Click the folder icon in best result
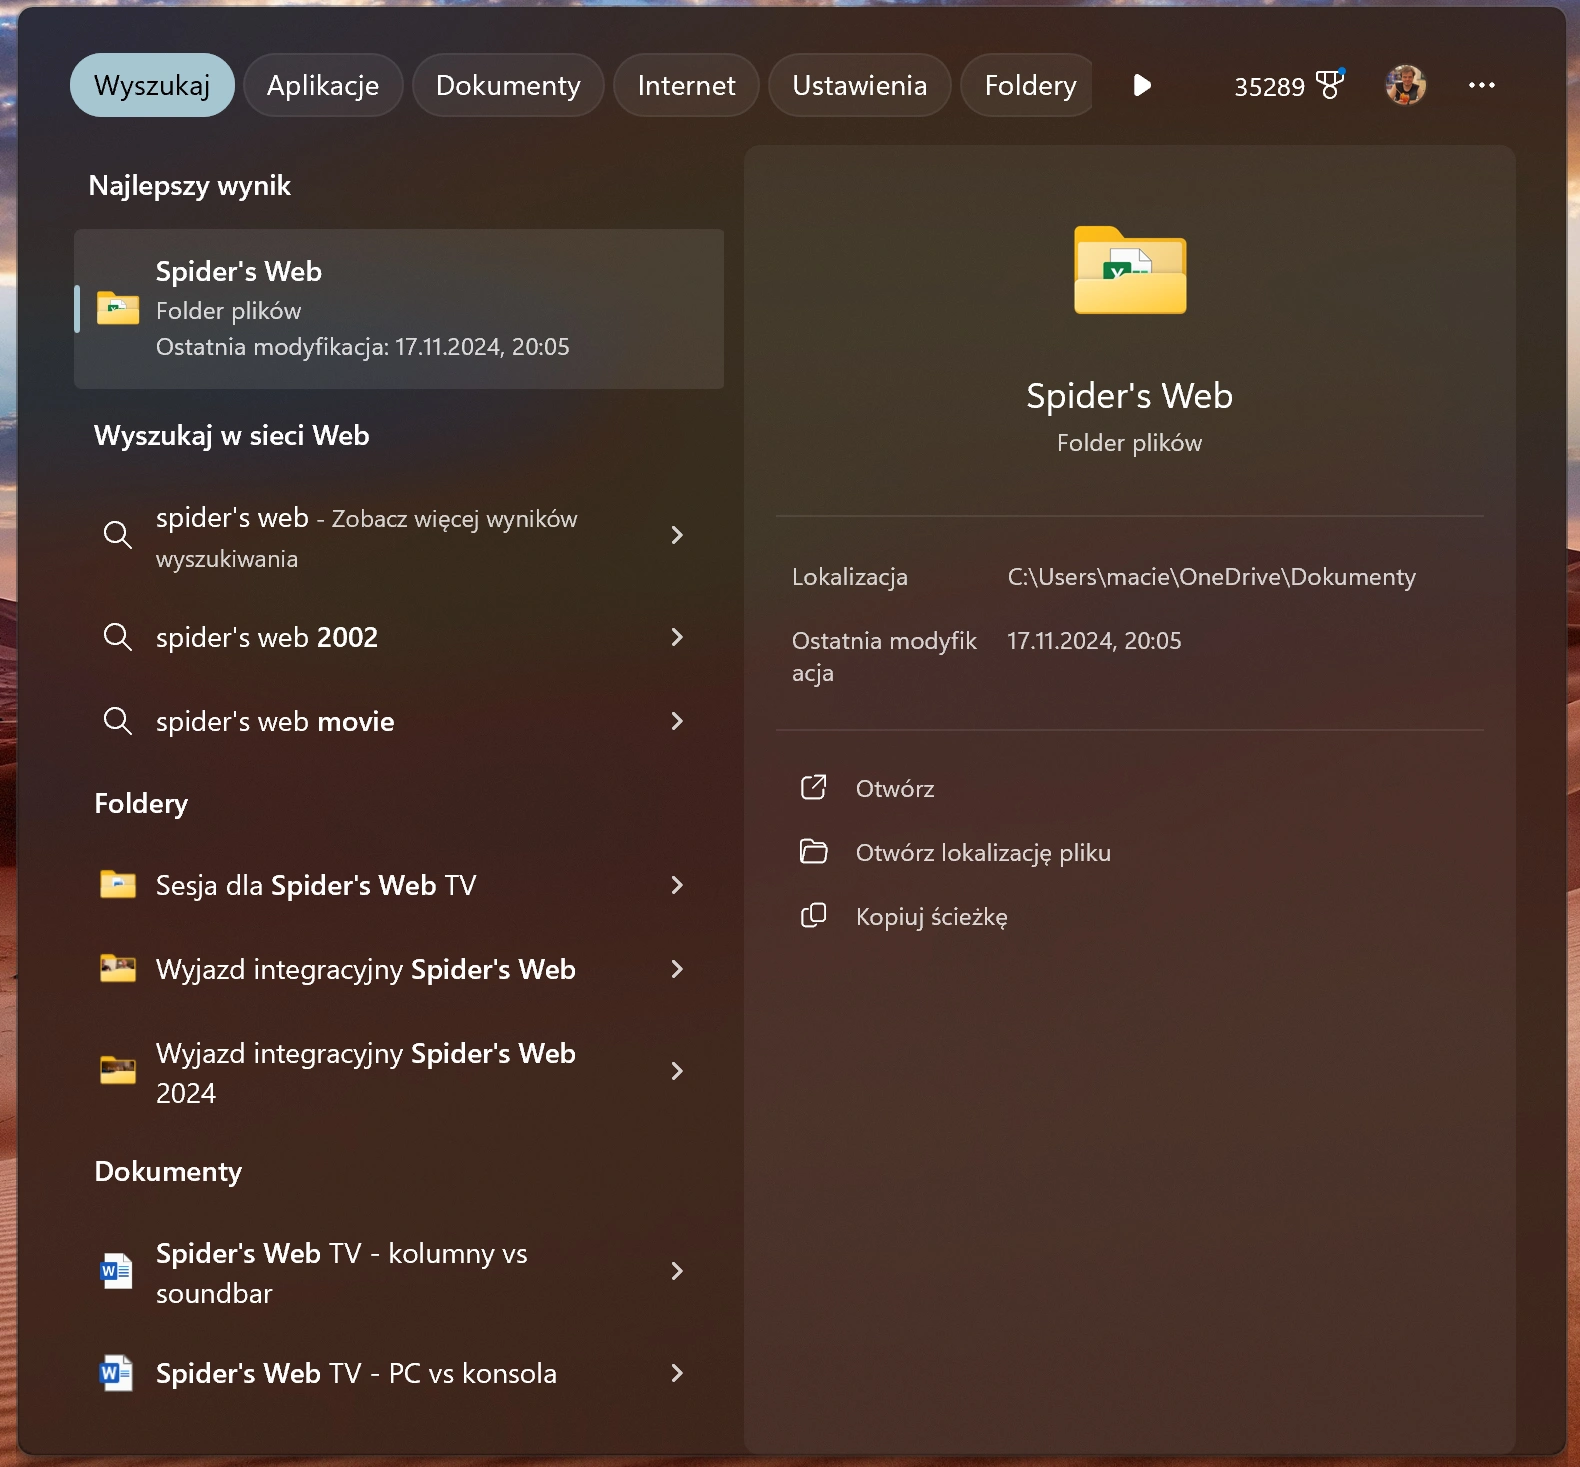This screenshot has width=1580, height=1467. pos(118,308)
